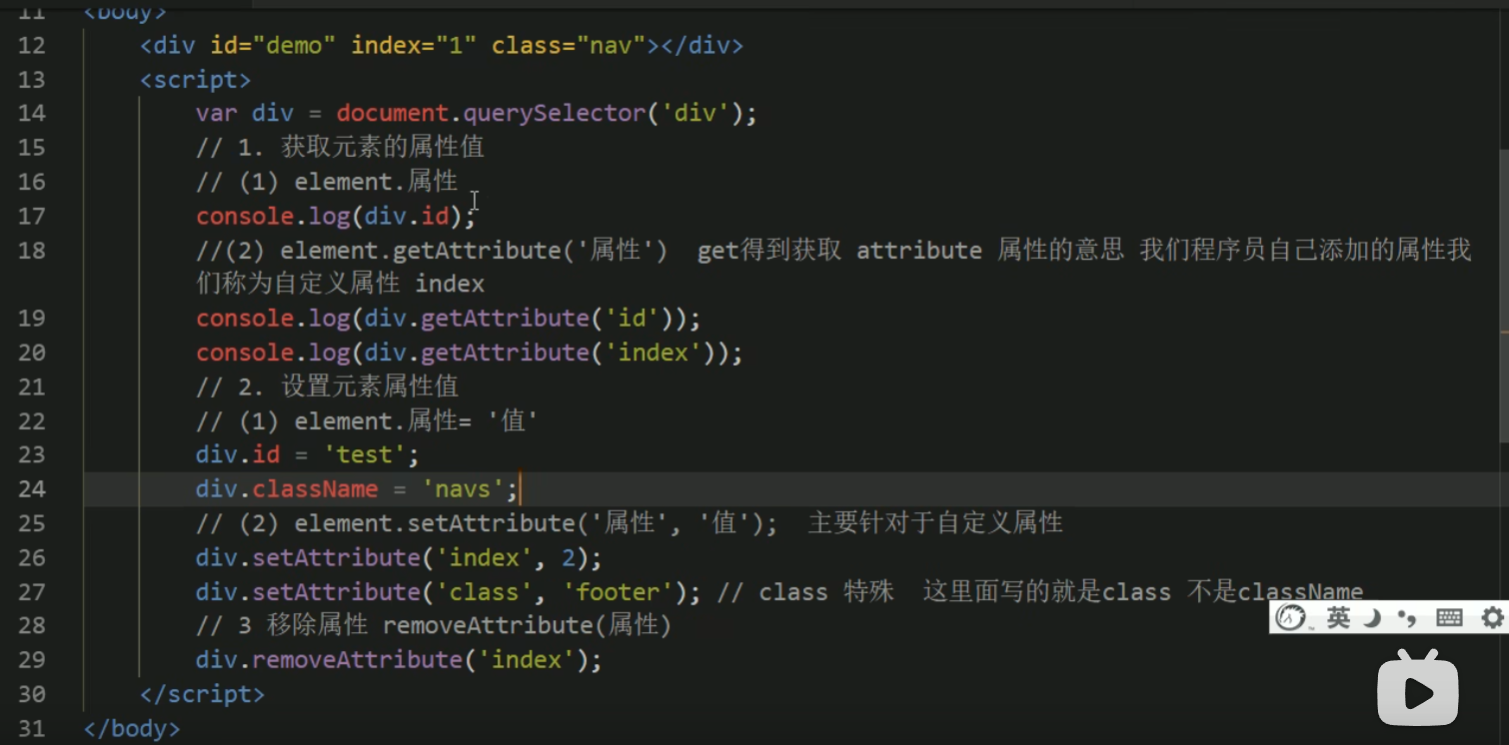This screenshot has width=1509, height=745.
Task: Click the comment '// 2. 设置元素属性值'
Action: point(327,386)
